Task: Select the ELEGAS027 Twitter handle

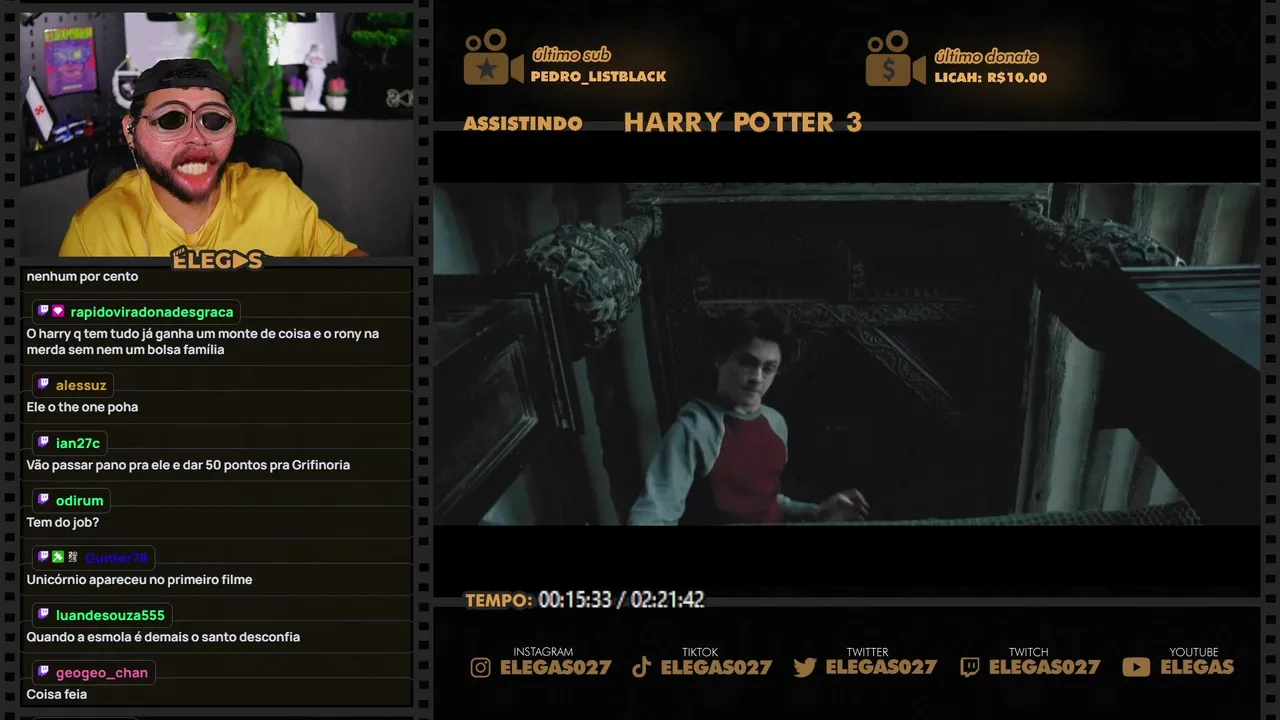Action: pos(881,667)
